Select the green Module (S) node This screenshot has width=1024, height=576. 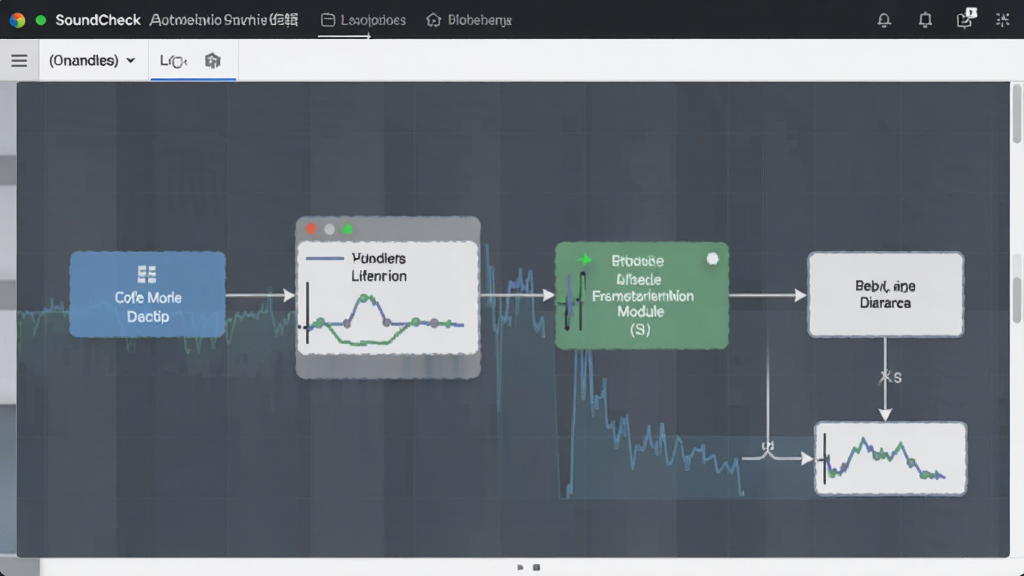(641, 295)
